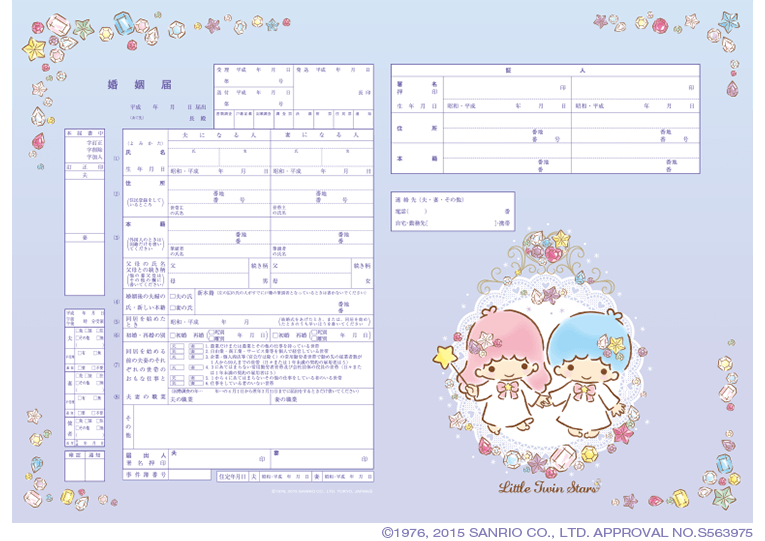
Task: Click the 事件簿番号 label
Action: click(146, 475)
